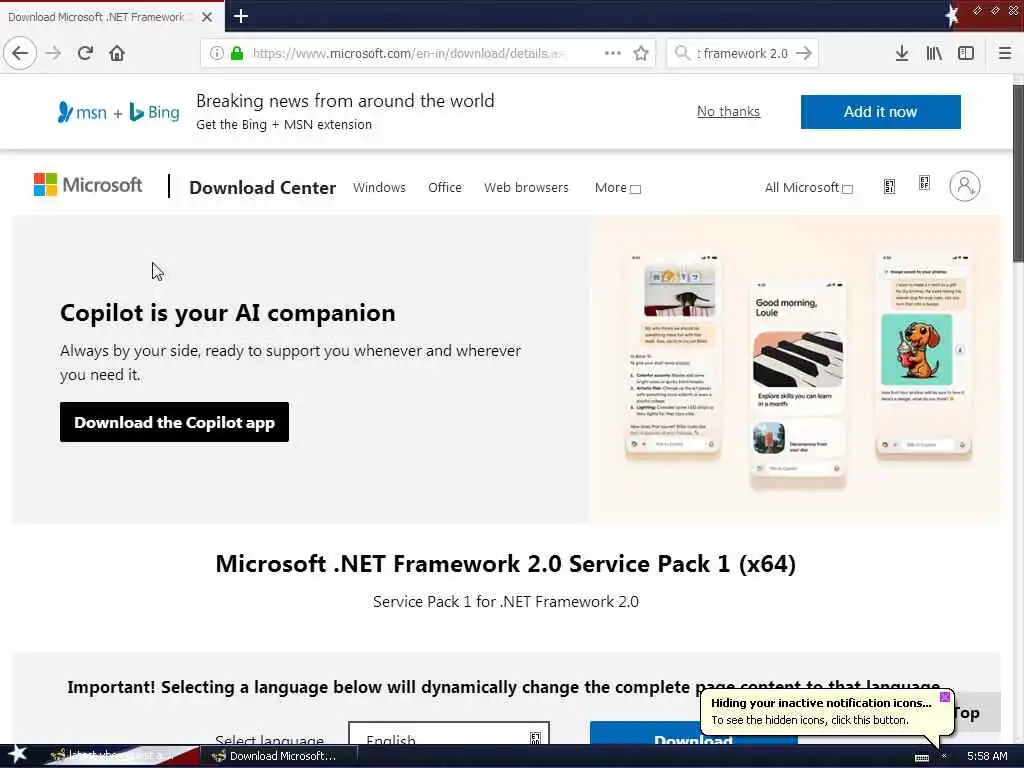Close the notification balloon tip
This screenshot has width=1024, height=768.
pyautogui.click(x=945, y=697)
